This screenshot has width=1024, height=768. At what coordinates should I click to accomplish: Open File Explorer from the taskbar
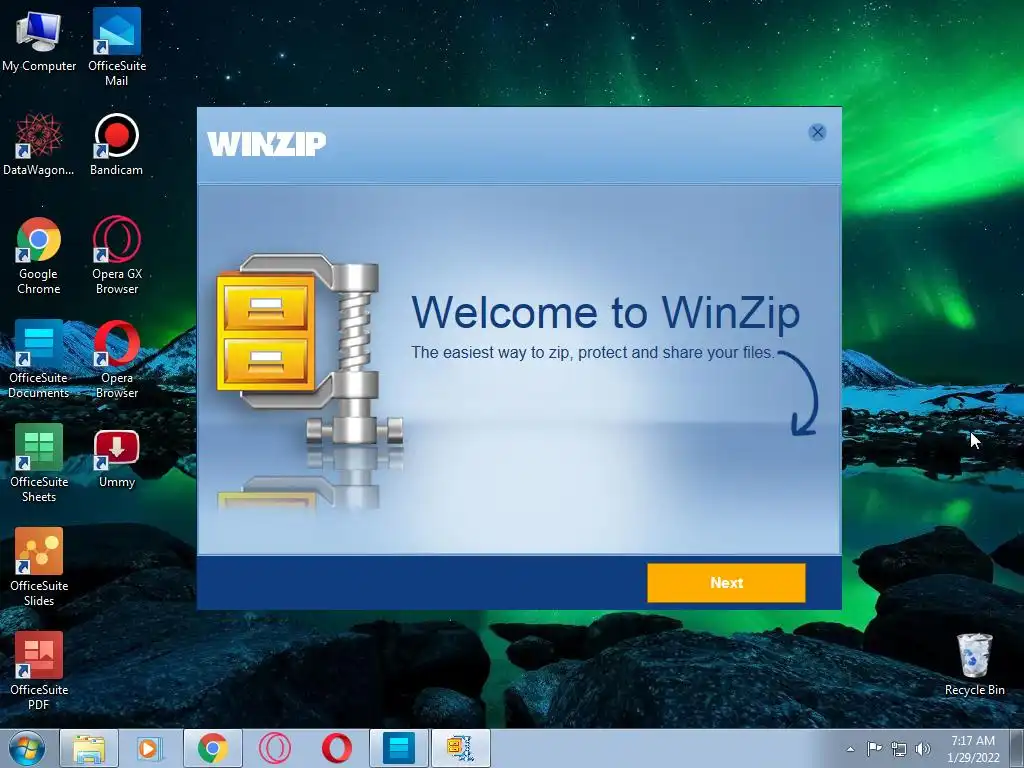pyautogui.click(x=89, y=748)
